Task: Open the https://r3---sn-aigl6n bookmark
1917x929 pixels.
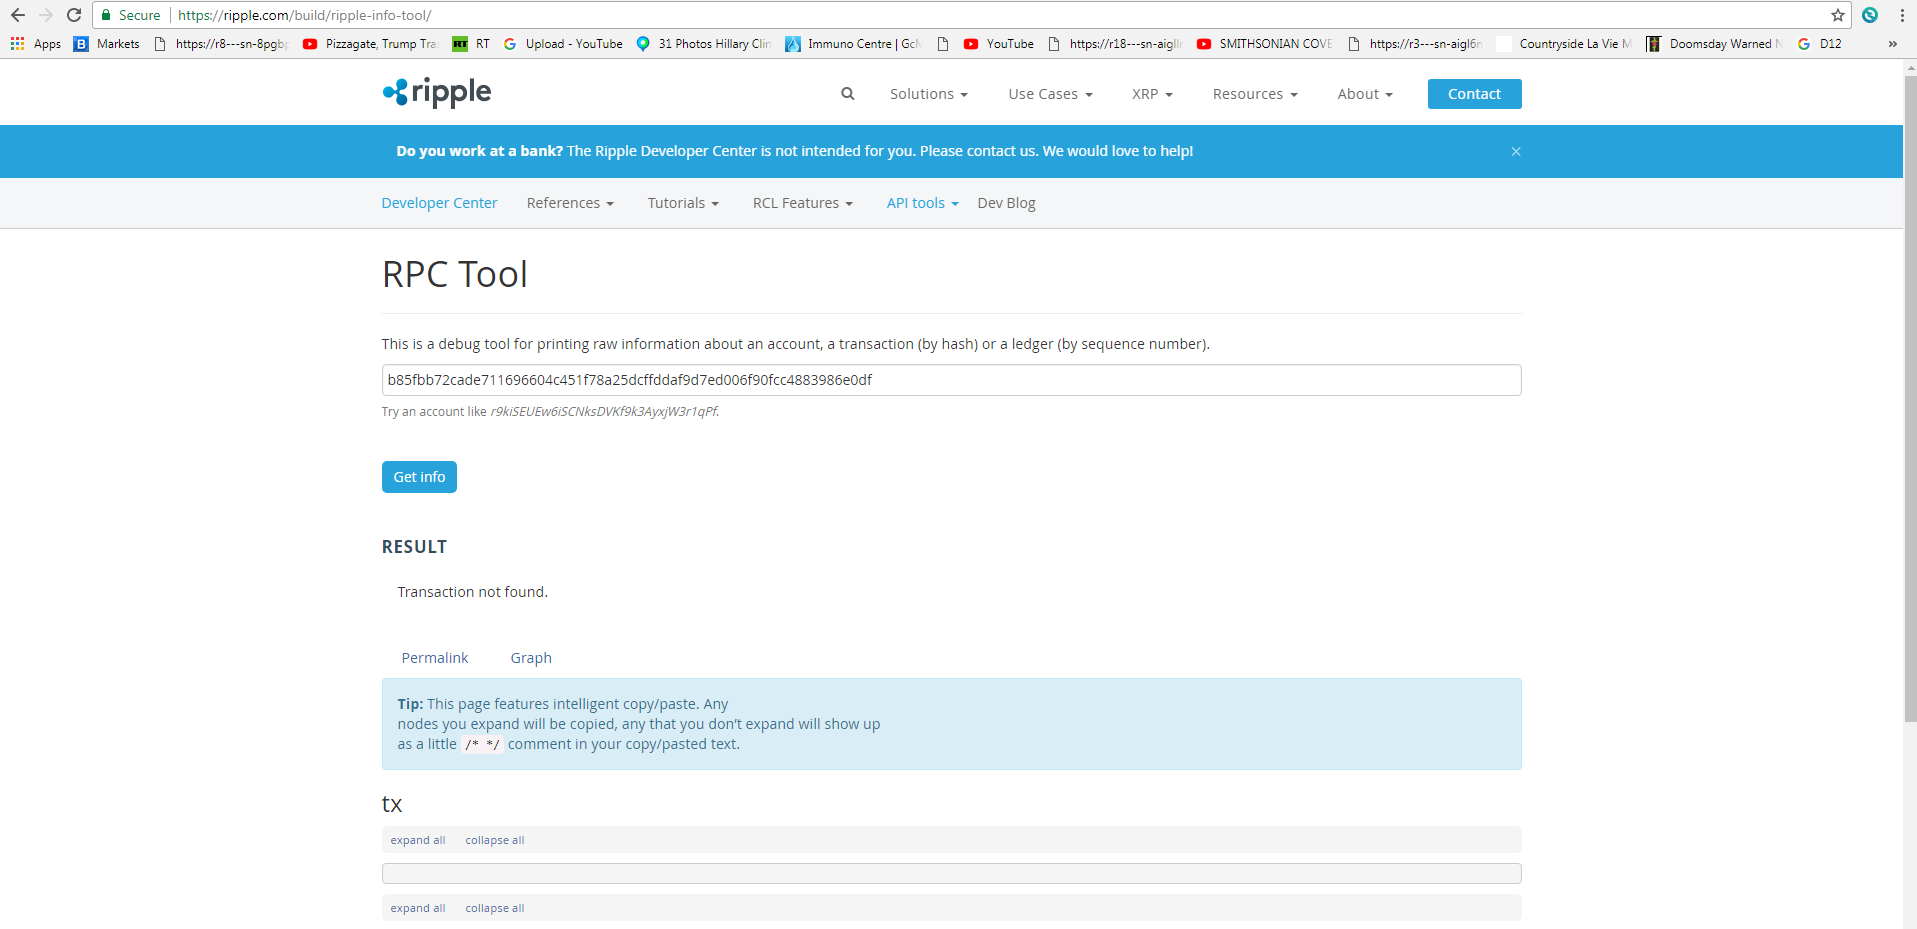Action: [1415, 44]
